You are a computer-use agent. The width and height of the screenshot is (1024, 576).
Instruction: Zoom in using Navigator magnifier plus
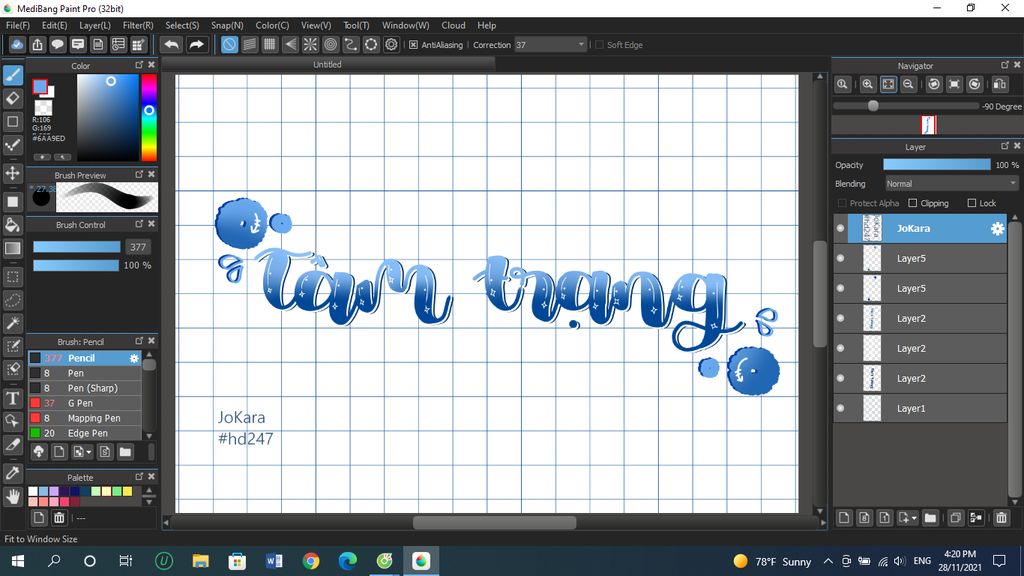(868, 84)
